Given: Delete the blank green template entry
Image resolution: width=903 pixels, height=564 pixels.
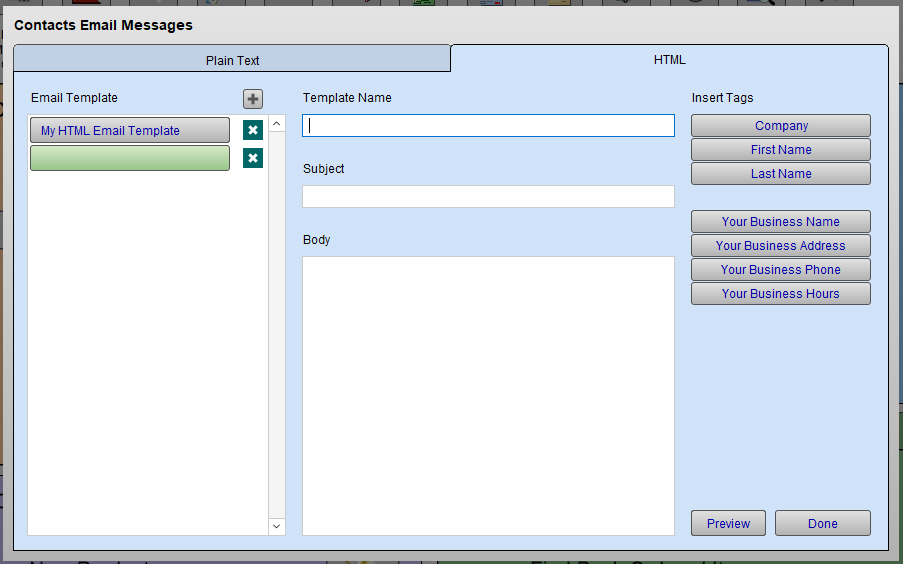Looking at the screenshot, I should tap(253, 158).
